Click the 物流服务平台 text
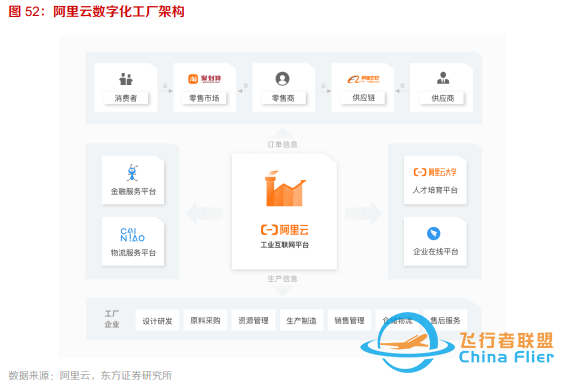This screenshot has width=561, height=383. click(x=133, y=253)
